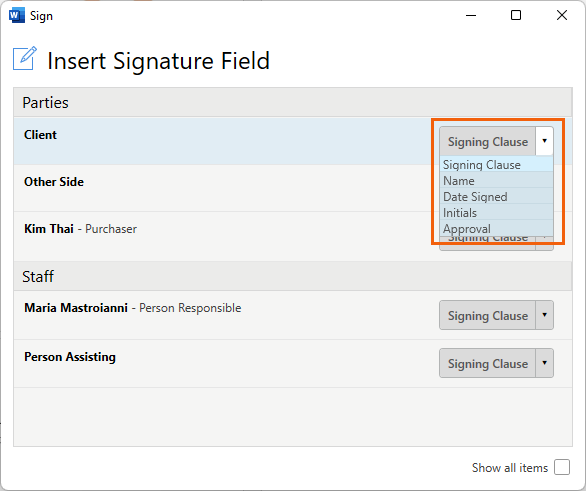Pick Initials from the open dropdown
The height and width of the screenshot is (491, 586).
pyautogui.click(x=496, y=213)
